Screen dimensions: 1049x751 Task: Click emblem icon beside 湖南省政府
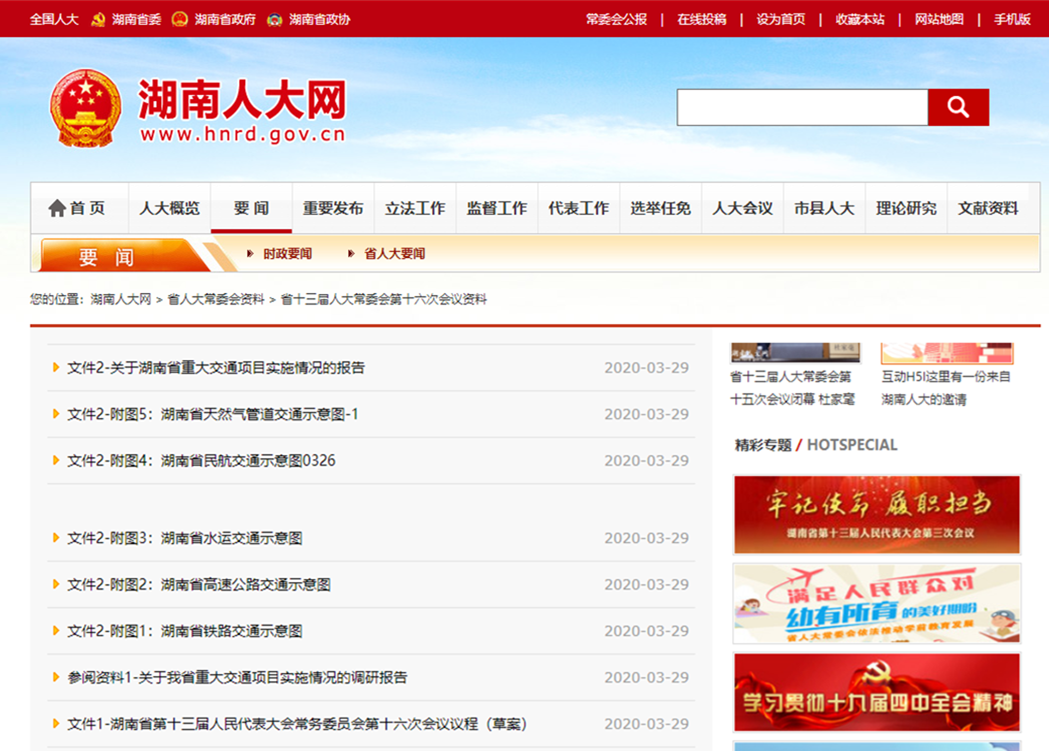point(180,19)
